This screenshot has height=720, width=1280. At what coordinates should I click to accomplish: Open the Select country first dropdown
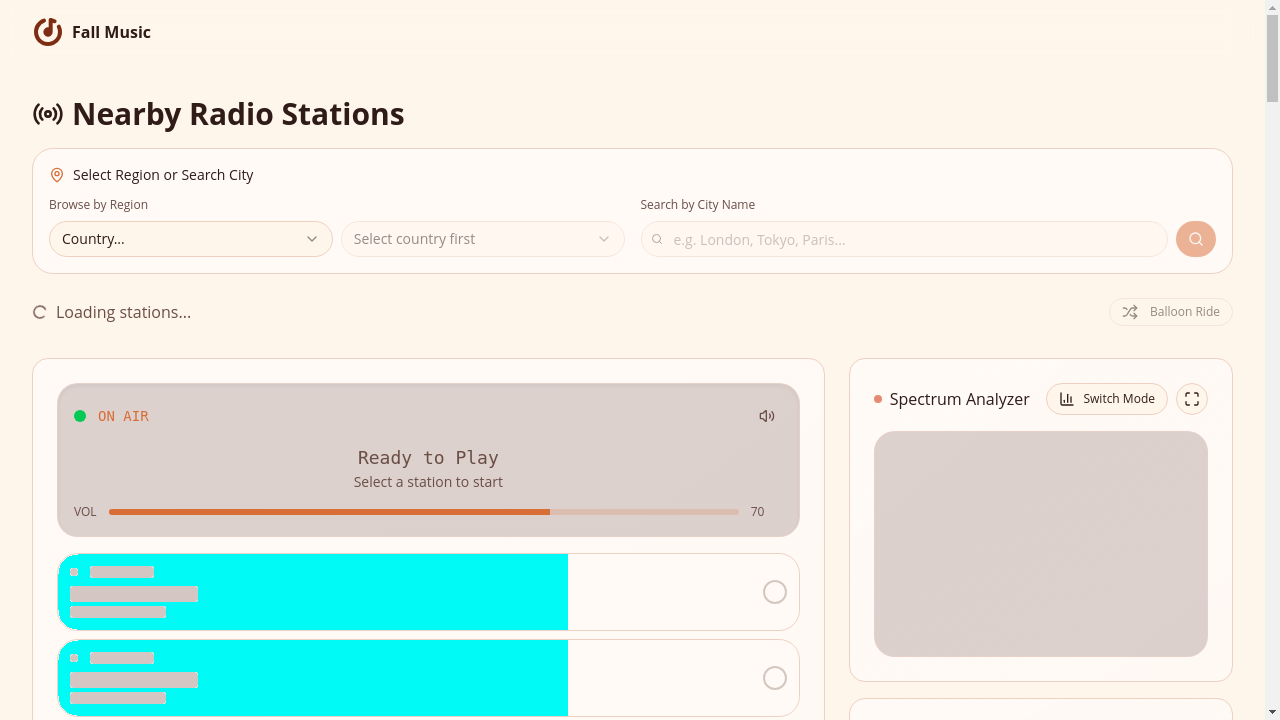pyautogui.click(x=483, y=239)
